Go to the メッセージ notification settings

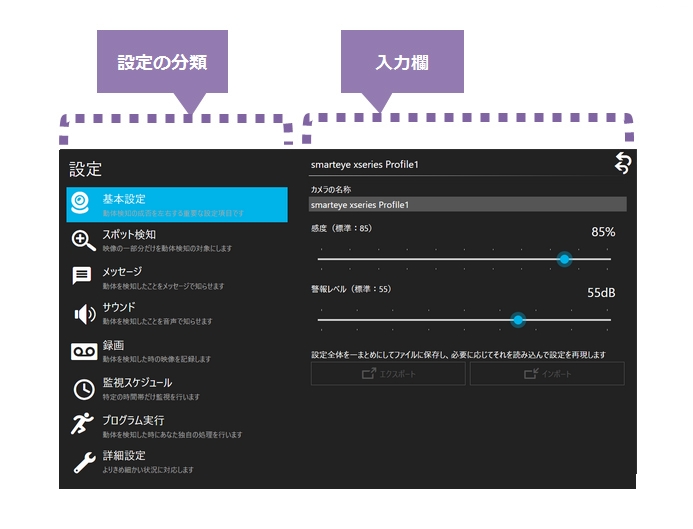click(123, 272)
